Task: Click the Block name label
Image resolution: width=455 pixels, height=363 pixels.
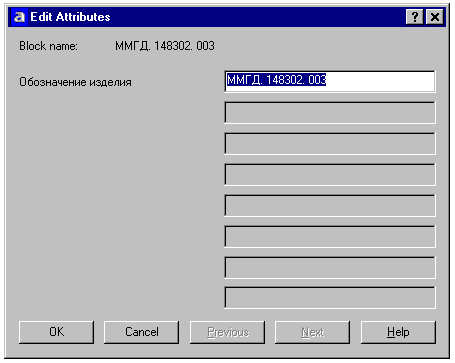Action: pos(48,46)
